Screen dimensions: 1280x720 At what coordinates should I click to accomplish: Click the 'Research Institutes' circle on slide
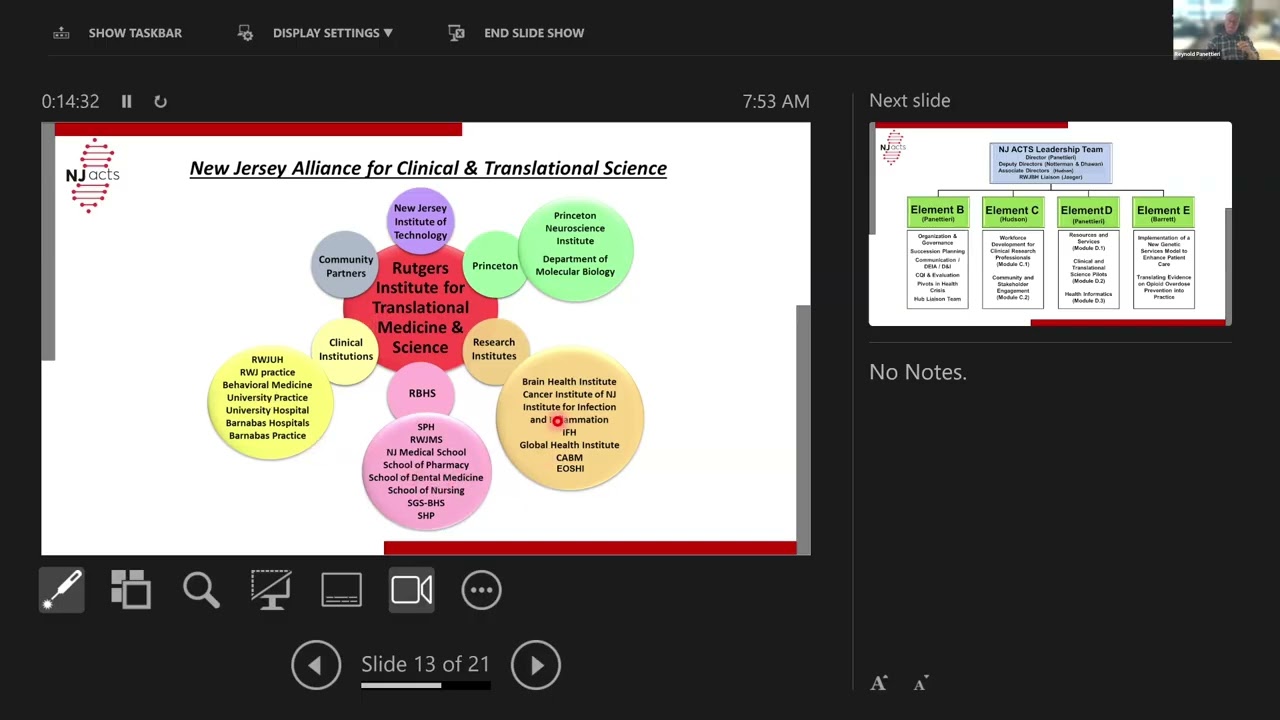[x=494, y=349]
